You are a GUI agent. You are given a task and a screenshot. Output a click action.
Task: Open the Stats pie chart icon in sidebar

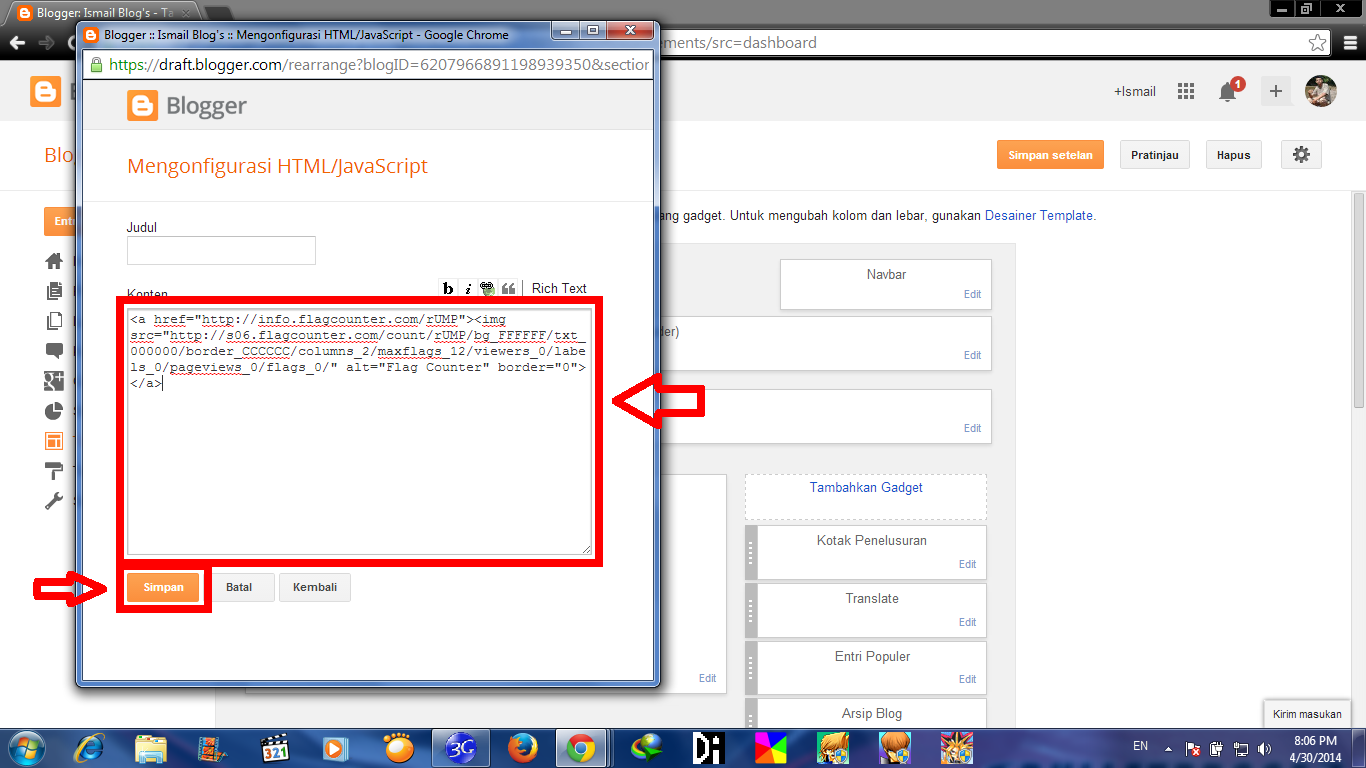coord(54,411)
